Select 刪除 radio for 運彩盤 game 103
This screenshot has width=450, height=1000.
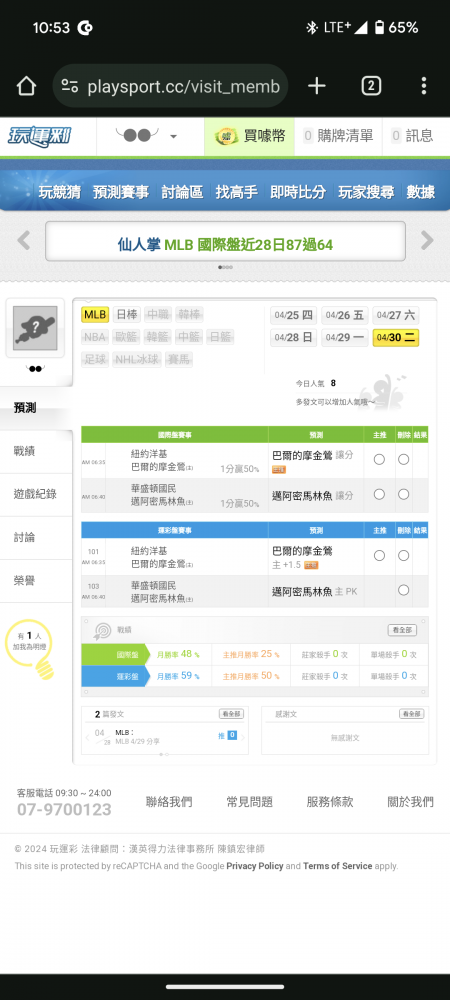(403, 591)
